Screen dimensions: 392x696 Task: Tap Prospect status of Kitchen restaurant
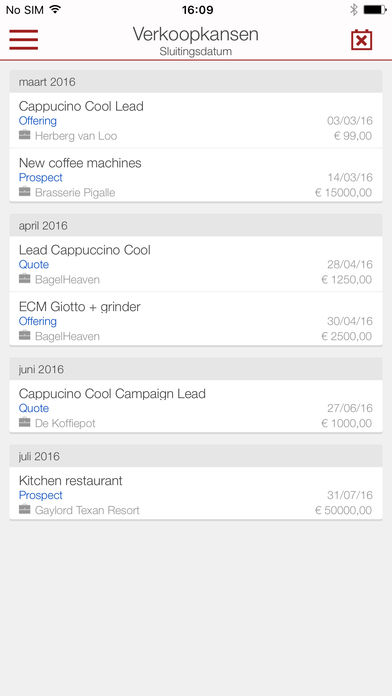[40, 495]
